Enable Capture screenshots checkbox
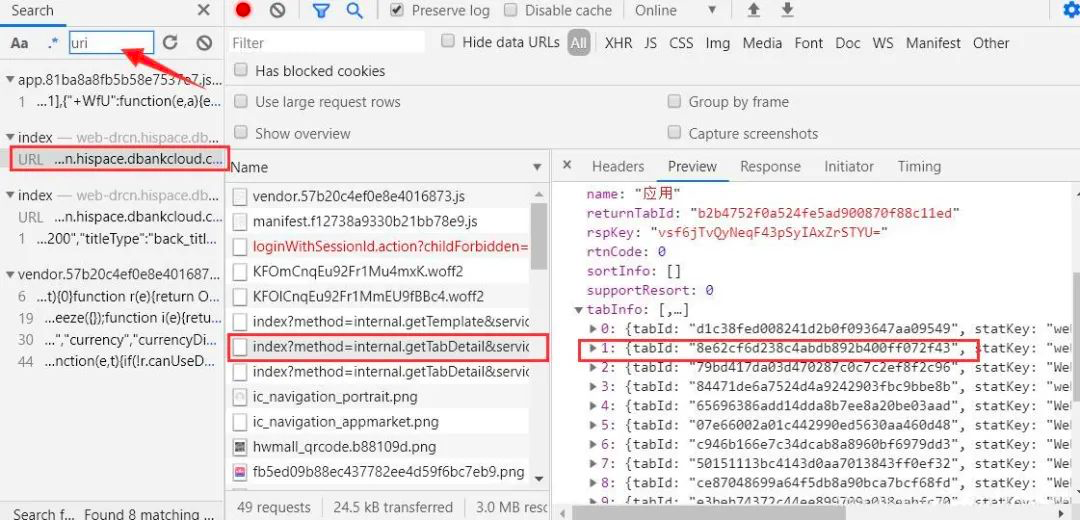Viewport: 1080px width, 520px height. 674,133
